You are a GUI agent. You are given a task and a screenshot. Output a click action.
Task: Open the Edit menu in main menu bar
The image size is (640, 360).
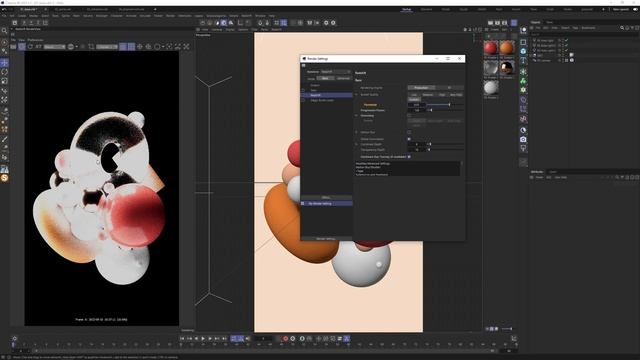pyautogui.click(x=12, y=16)
